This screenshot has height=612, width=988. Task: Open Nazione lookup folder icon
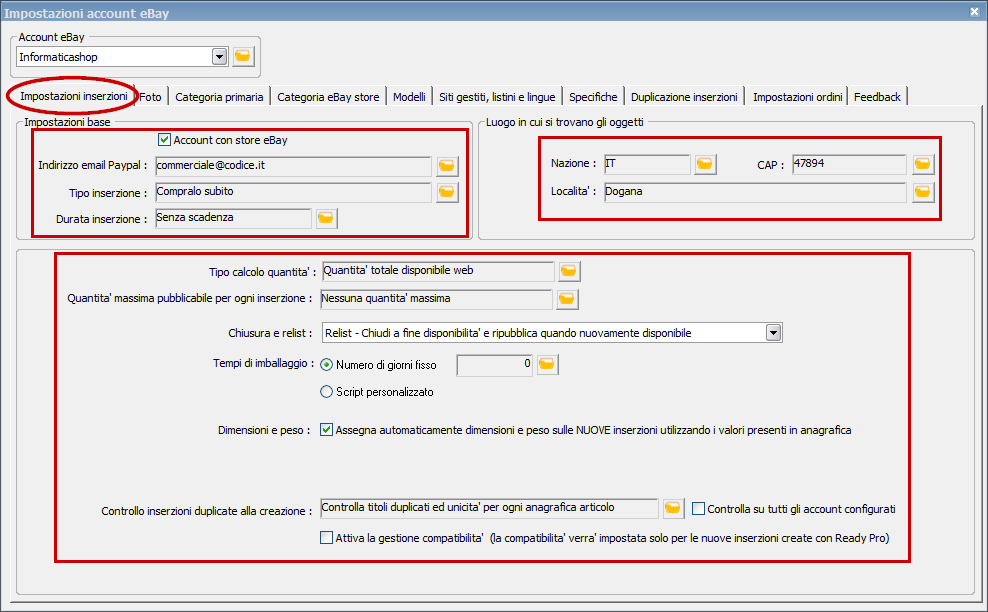[704, 165]
